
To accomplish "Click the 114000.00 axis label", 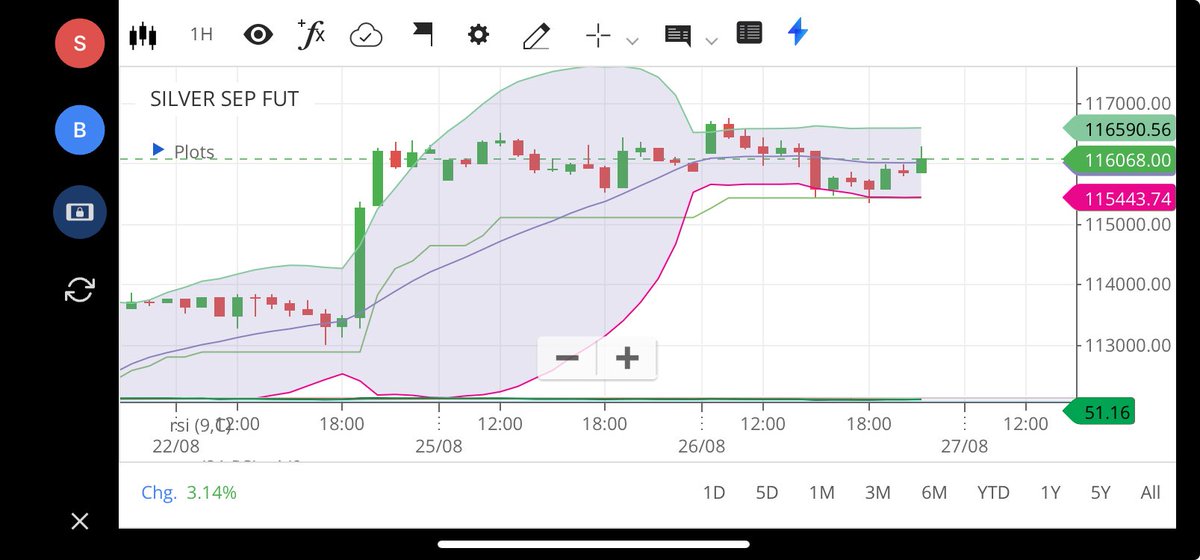I will [1128, 285].
